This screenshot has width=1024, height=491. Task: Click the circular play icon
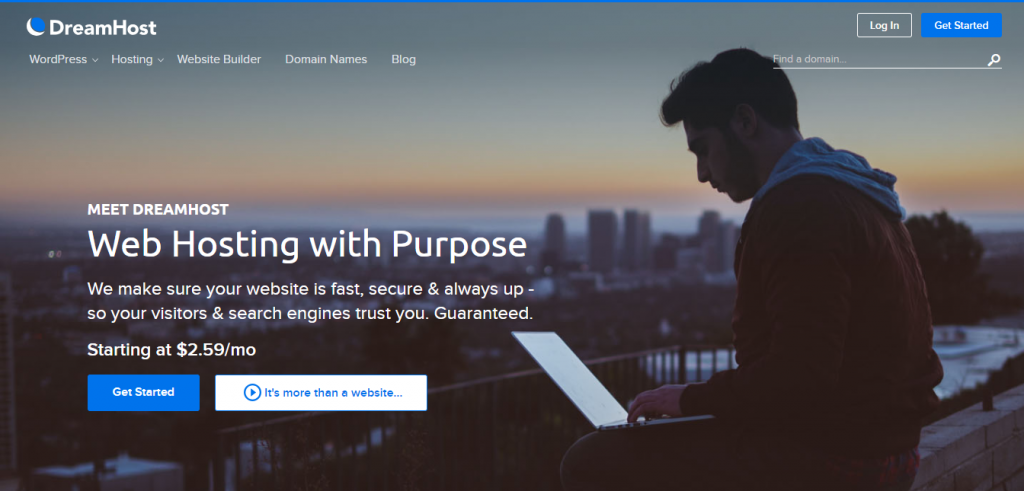[x=252, y=392]
